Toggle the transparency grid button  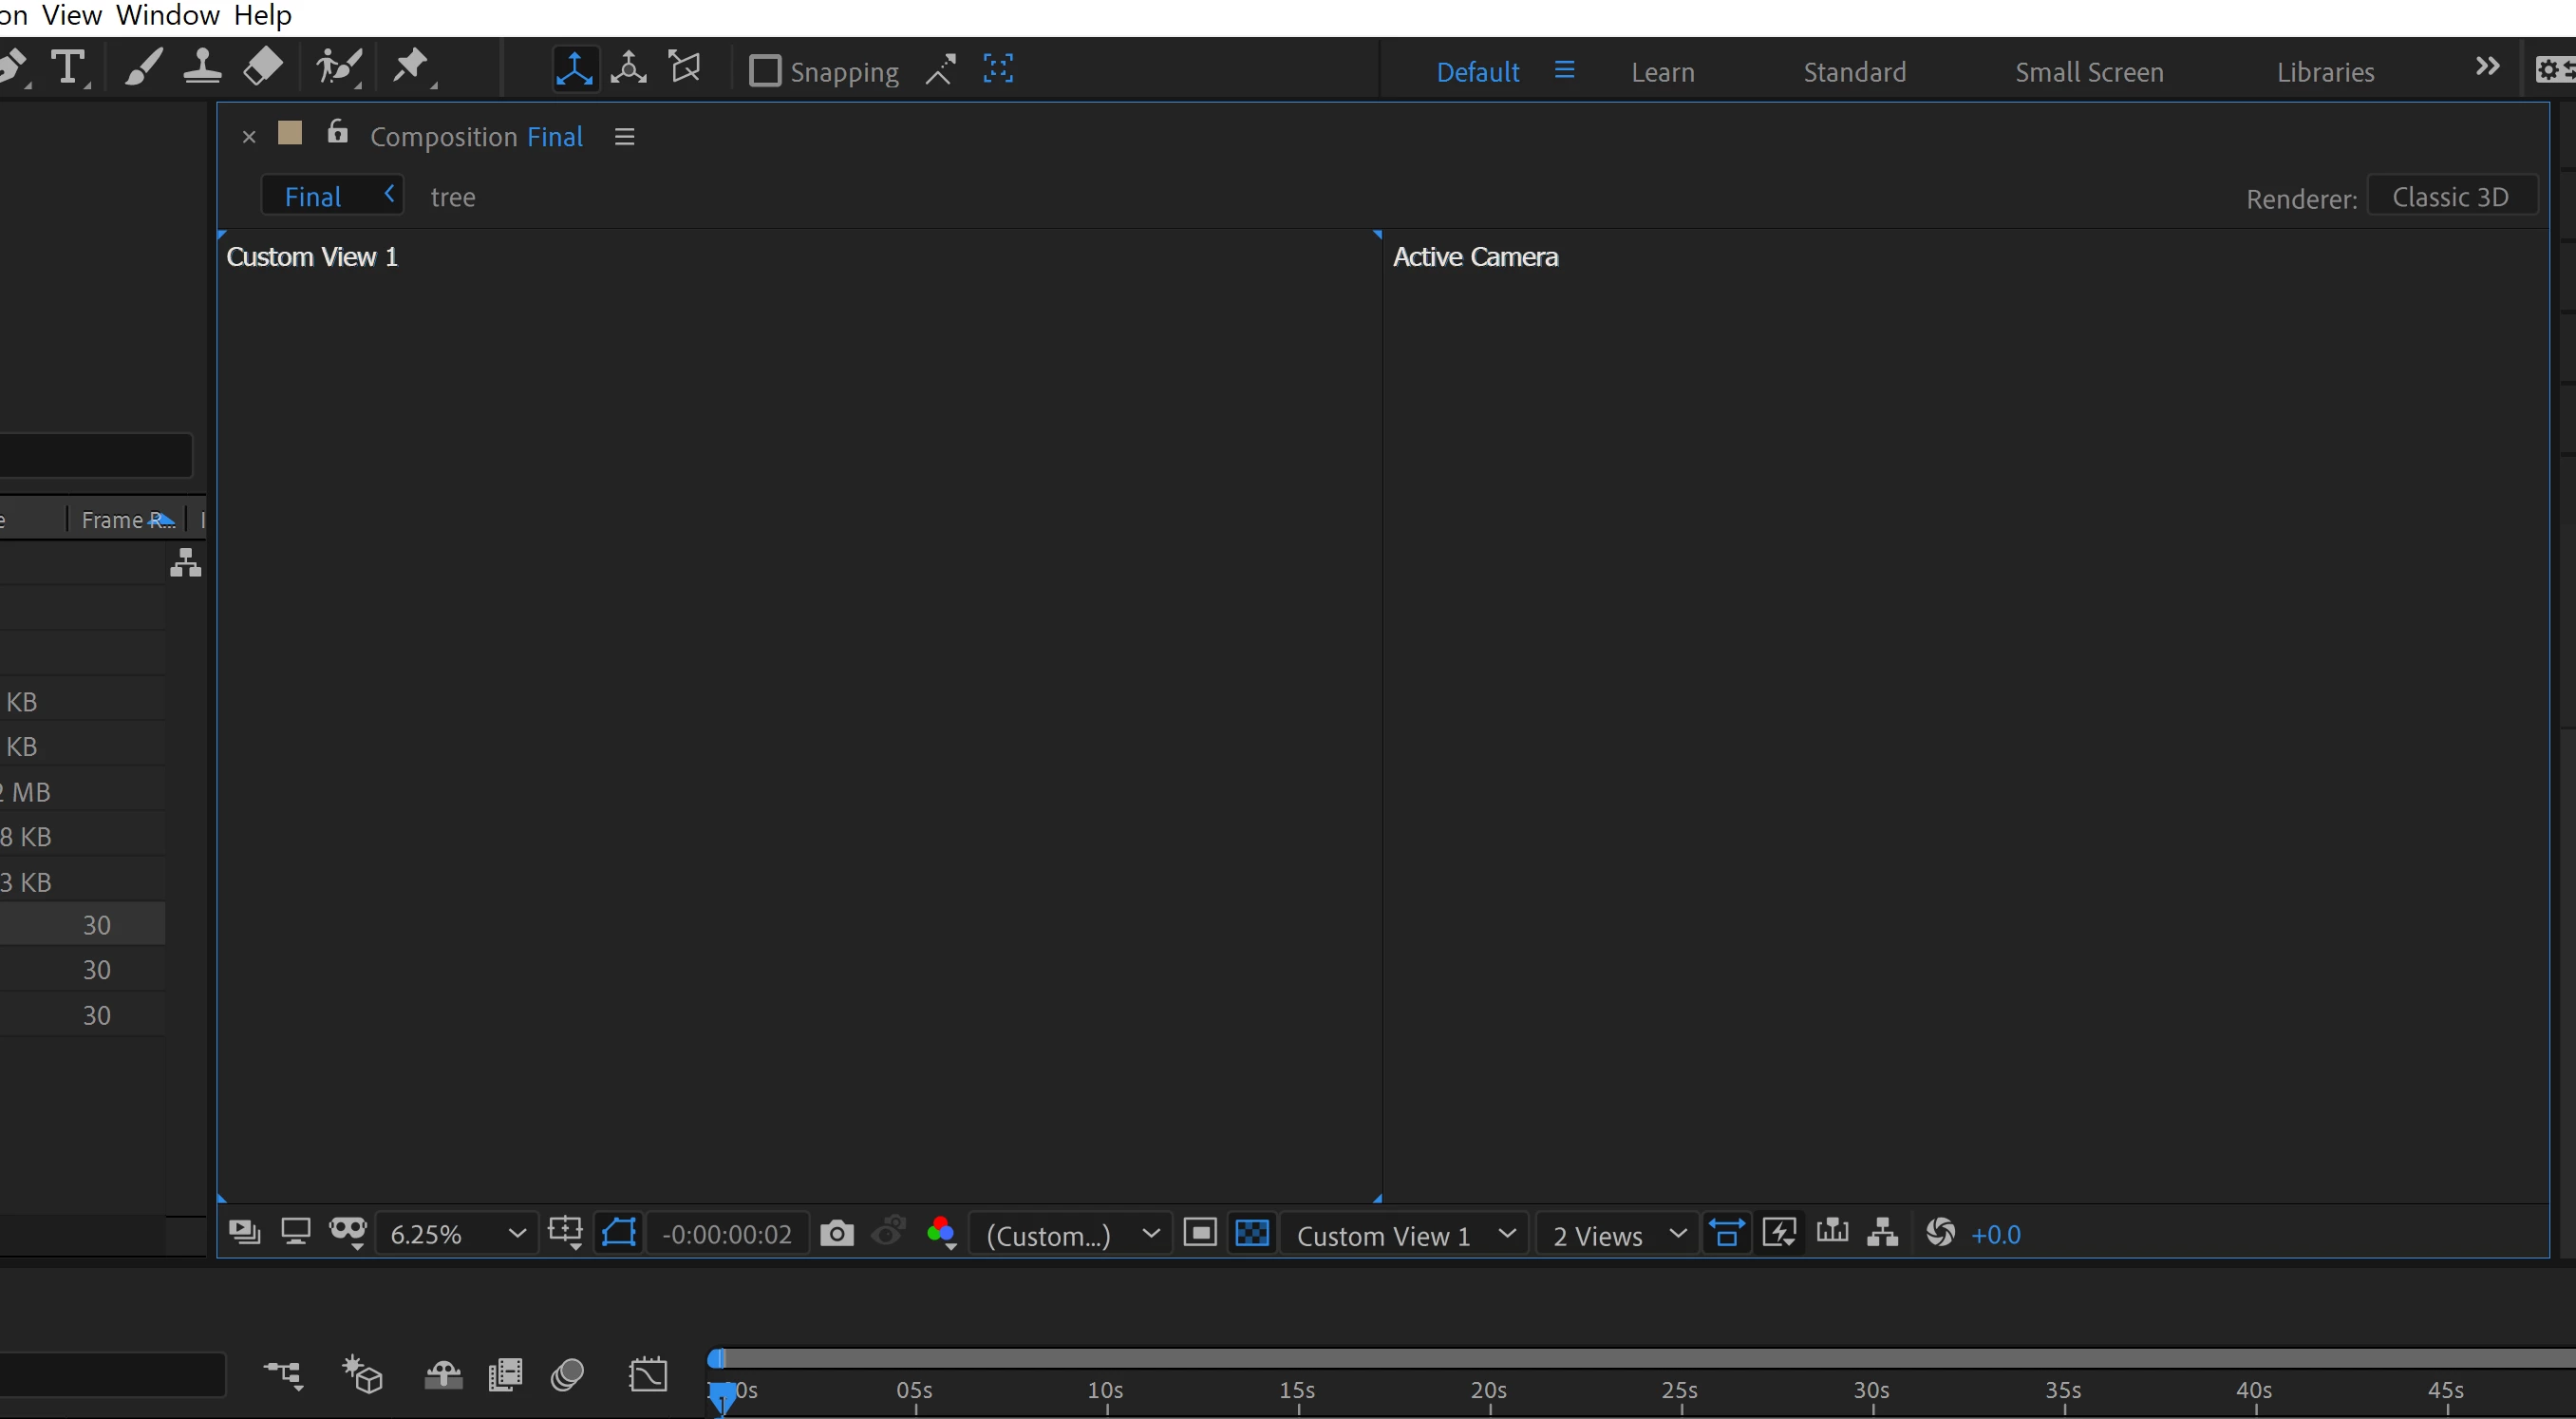pyautogui.click(x=1252, y=1233)
